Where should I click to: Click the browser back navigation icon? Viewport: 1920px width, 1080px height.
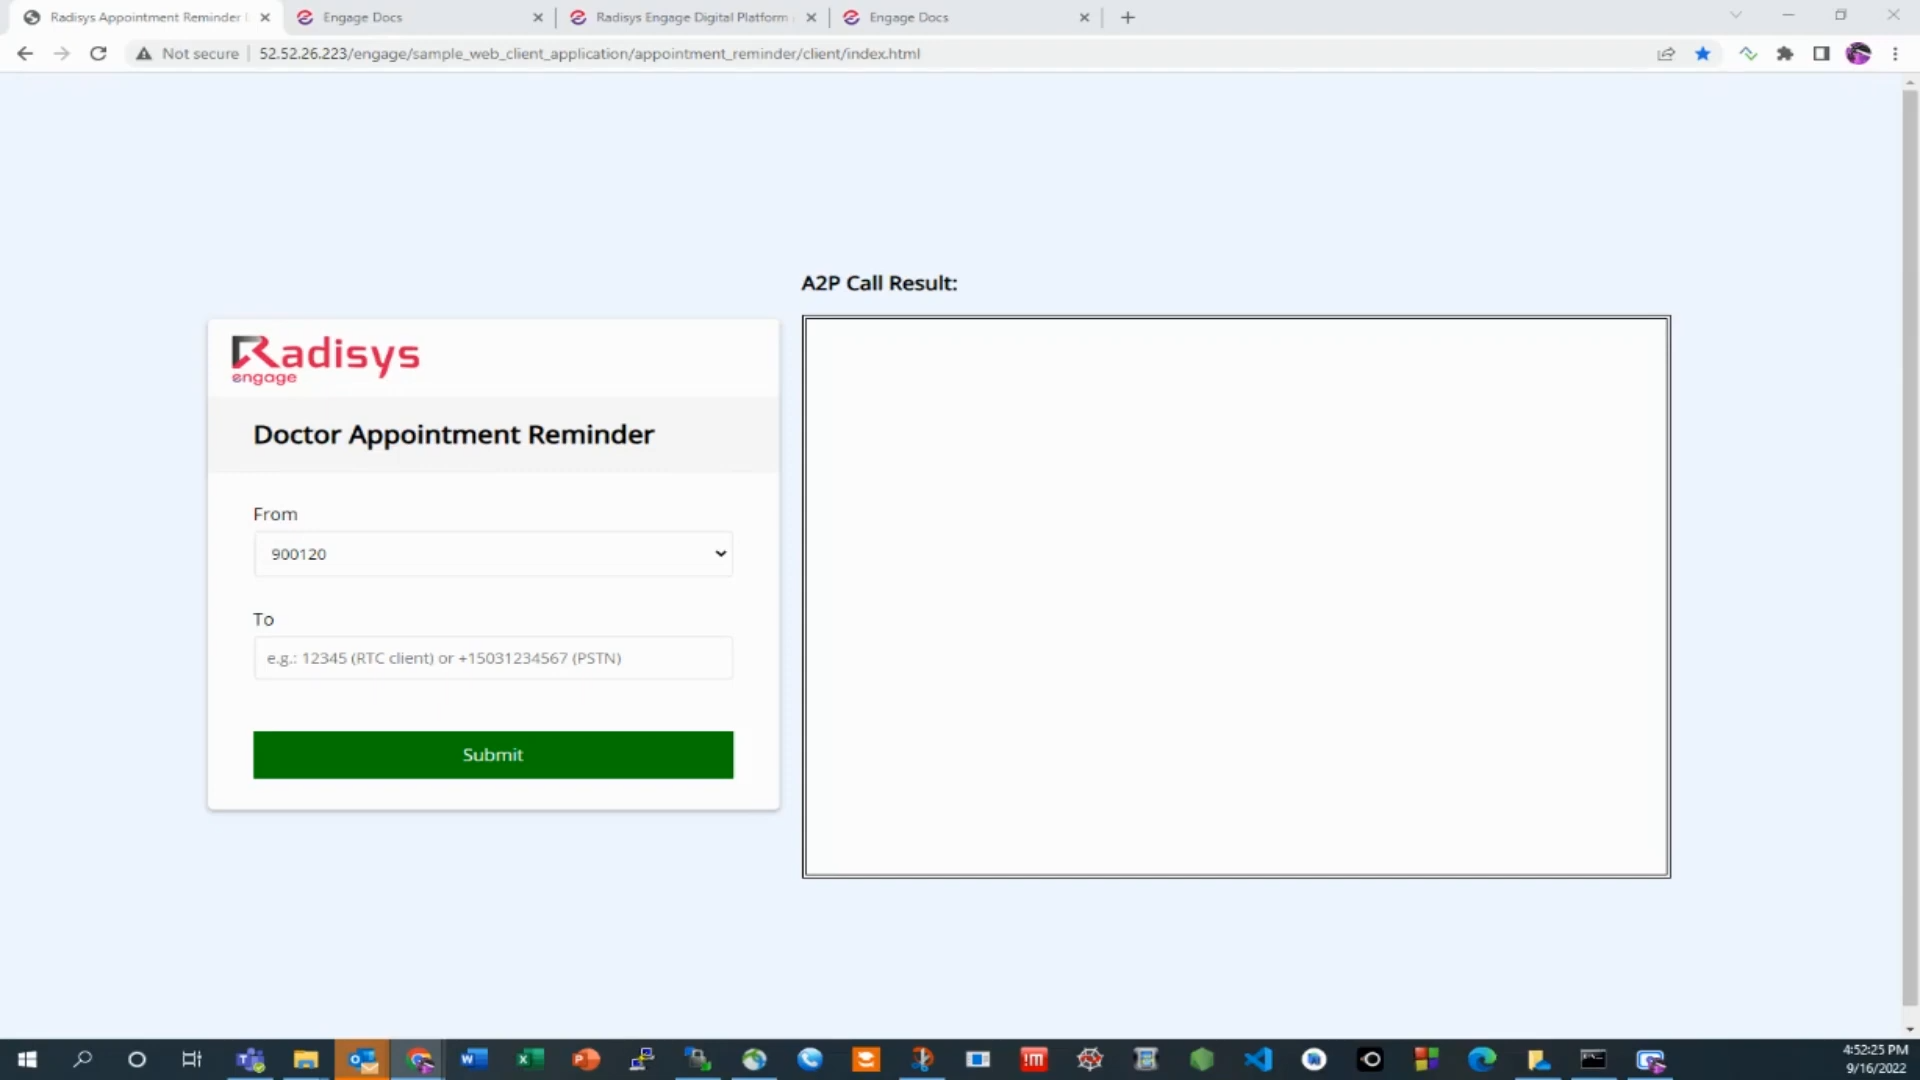pyautogui.click(x=25, y=53)
